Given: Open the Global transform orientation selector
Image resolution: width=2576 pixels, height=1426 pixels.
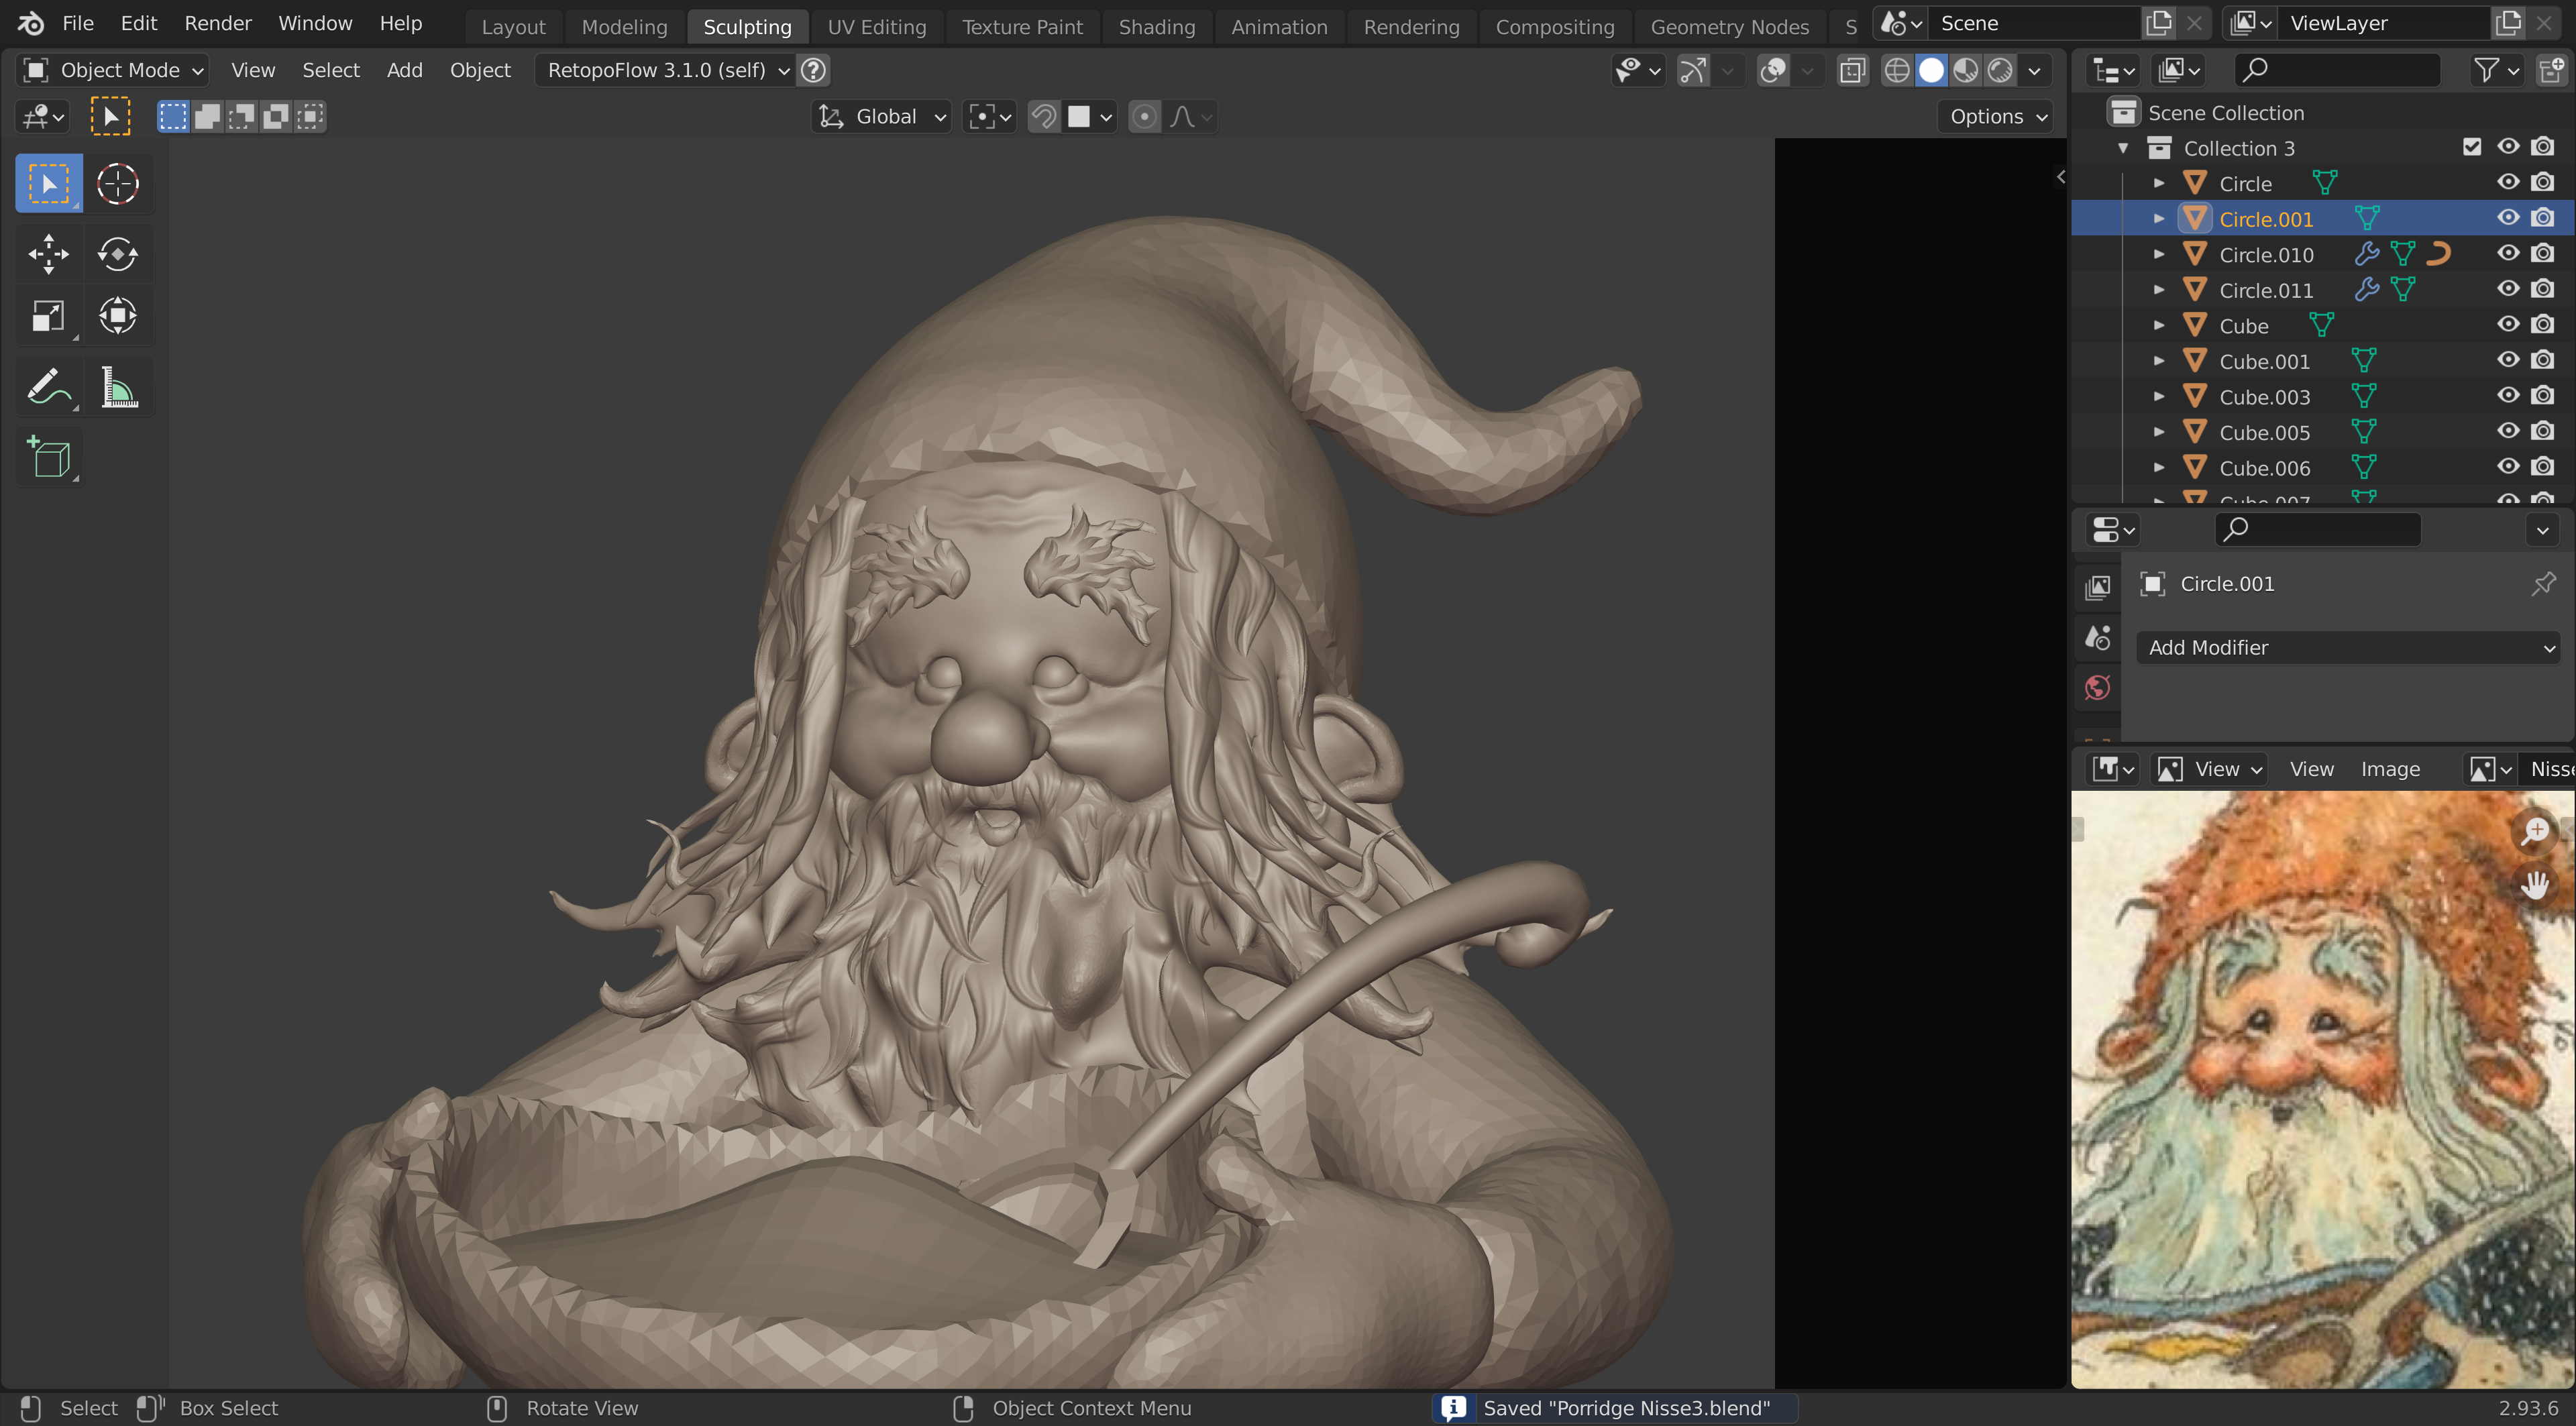Looking at the screenshot, I should (882, 116).
